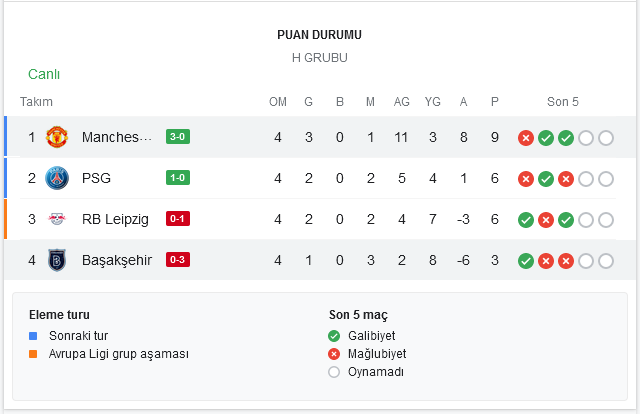The width and height of the screenshot is (640, 414).
Task: Open the Başakşehir team row name
Action: point(117,260)
